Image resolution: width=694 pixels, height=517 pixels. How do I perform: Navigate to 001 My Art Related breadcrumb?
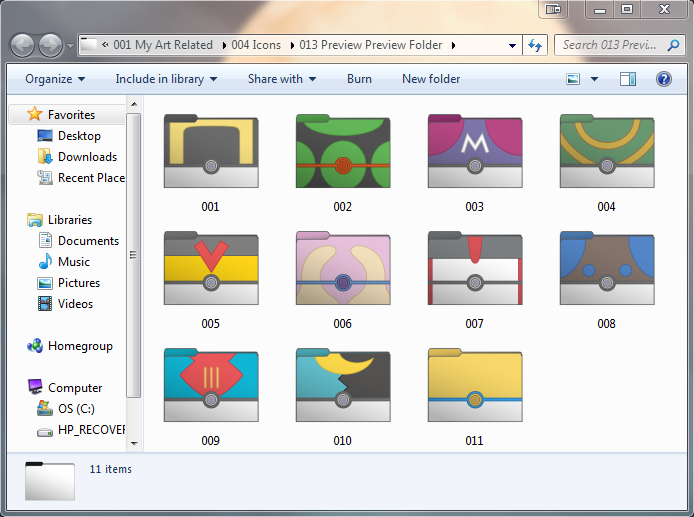163,45
